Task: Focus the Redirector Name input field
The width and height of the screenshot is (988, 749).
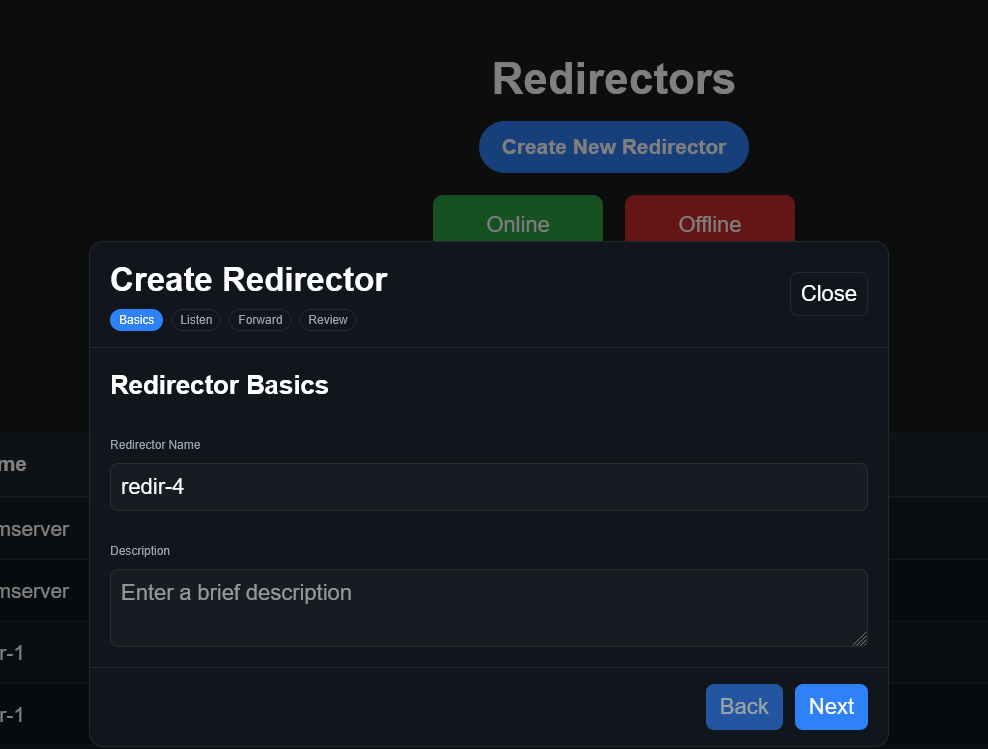Action: [489, 487]
